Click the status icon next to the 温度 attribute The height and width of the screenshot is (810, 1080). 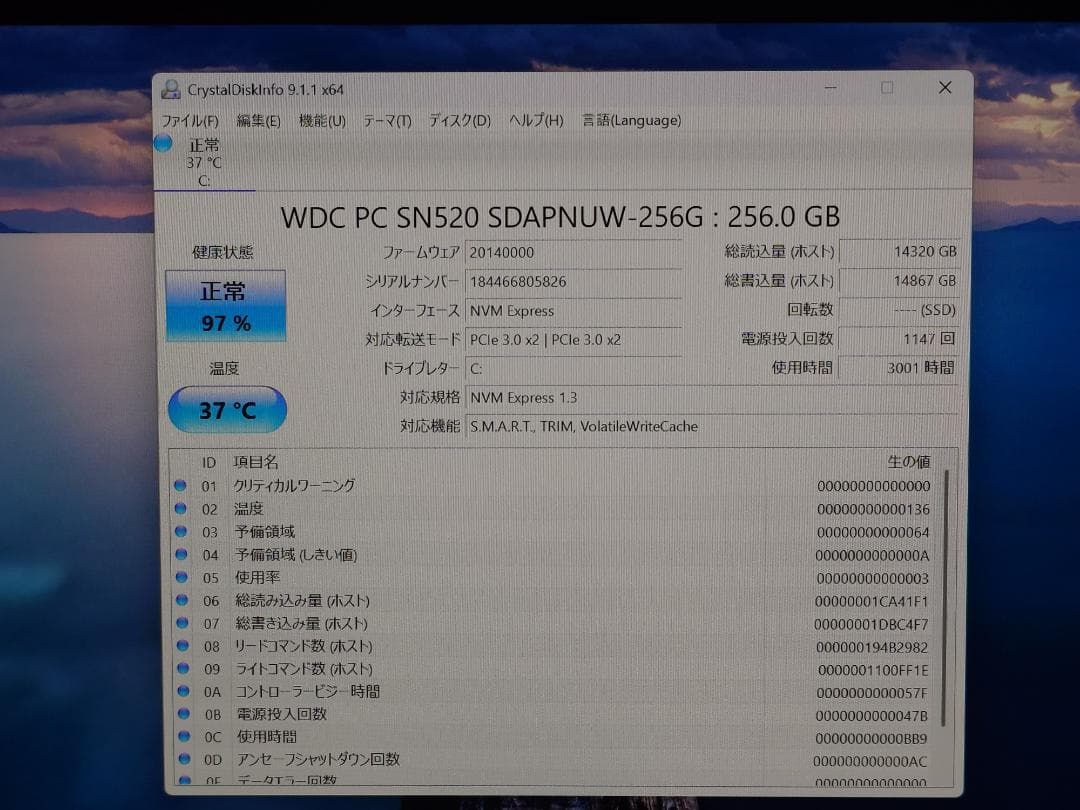pos(182,509)
